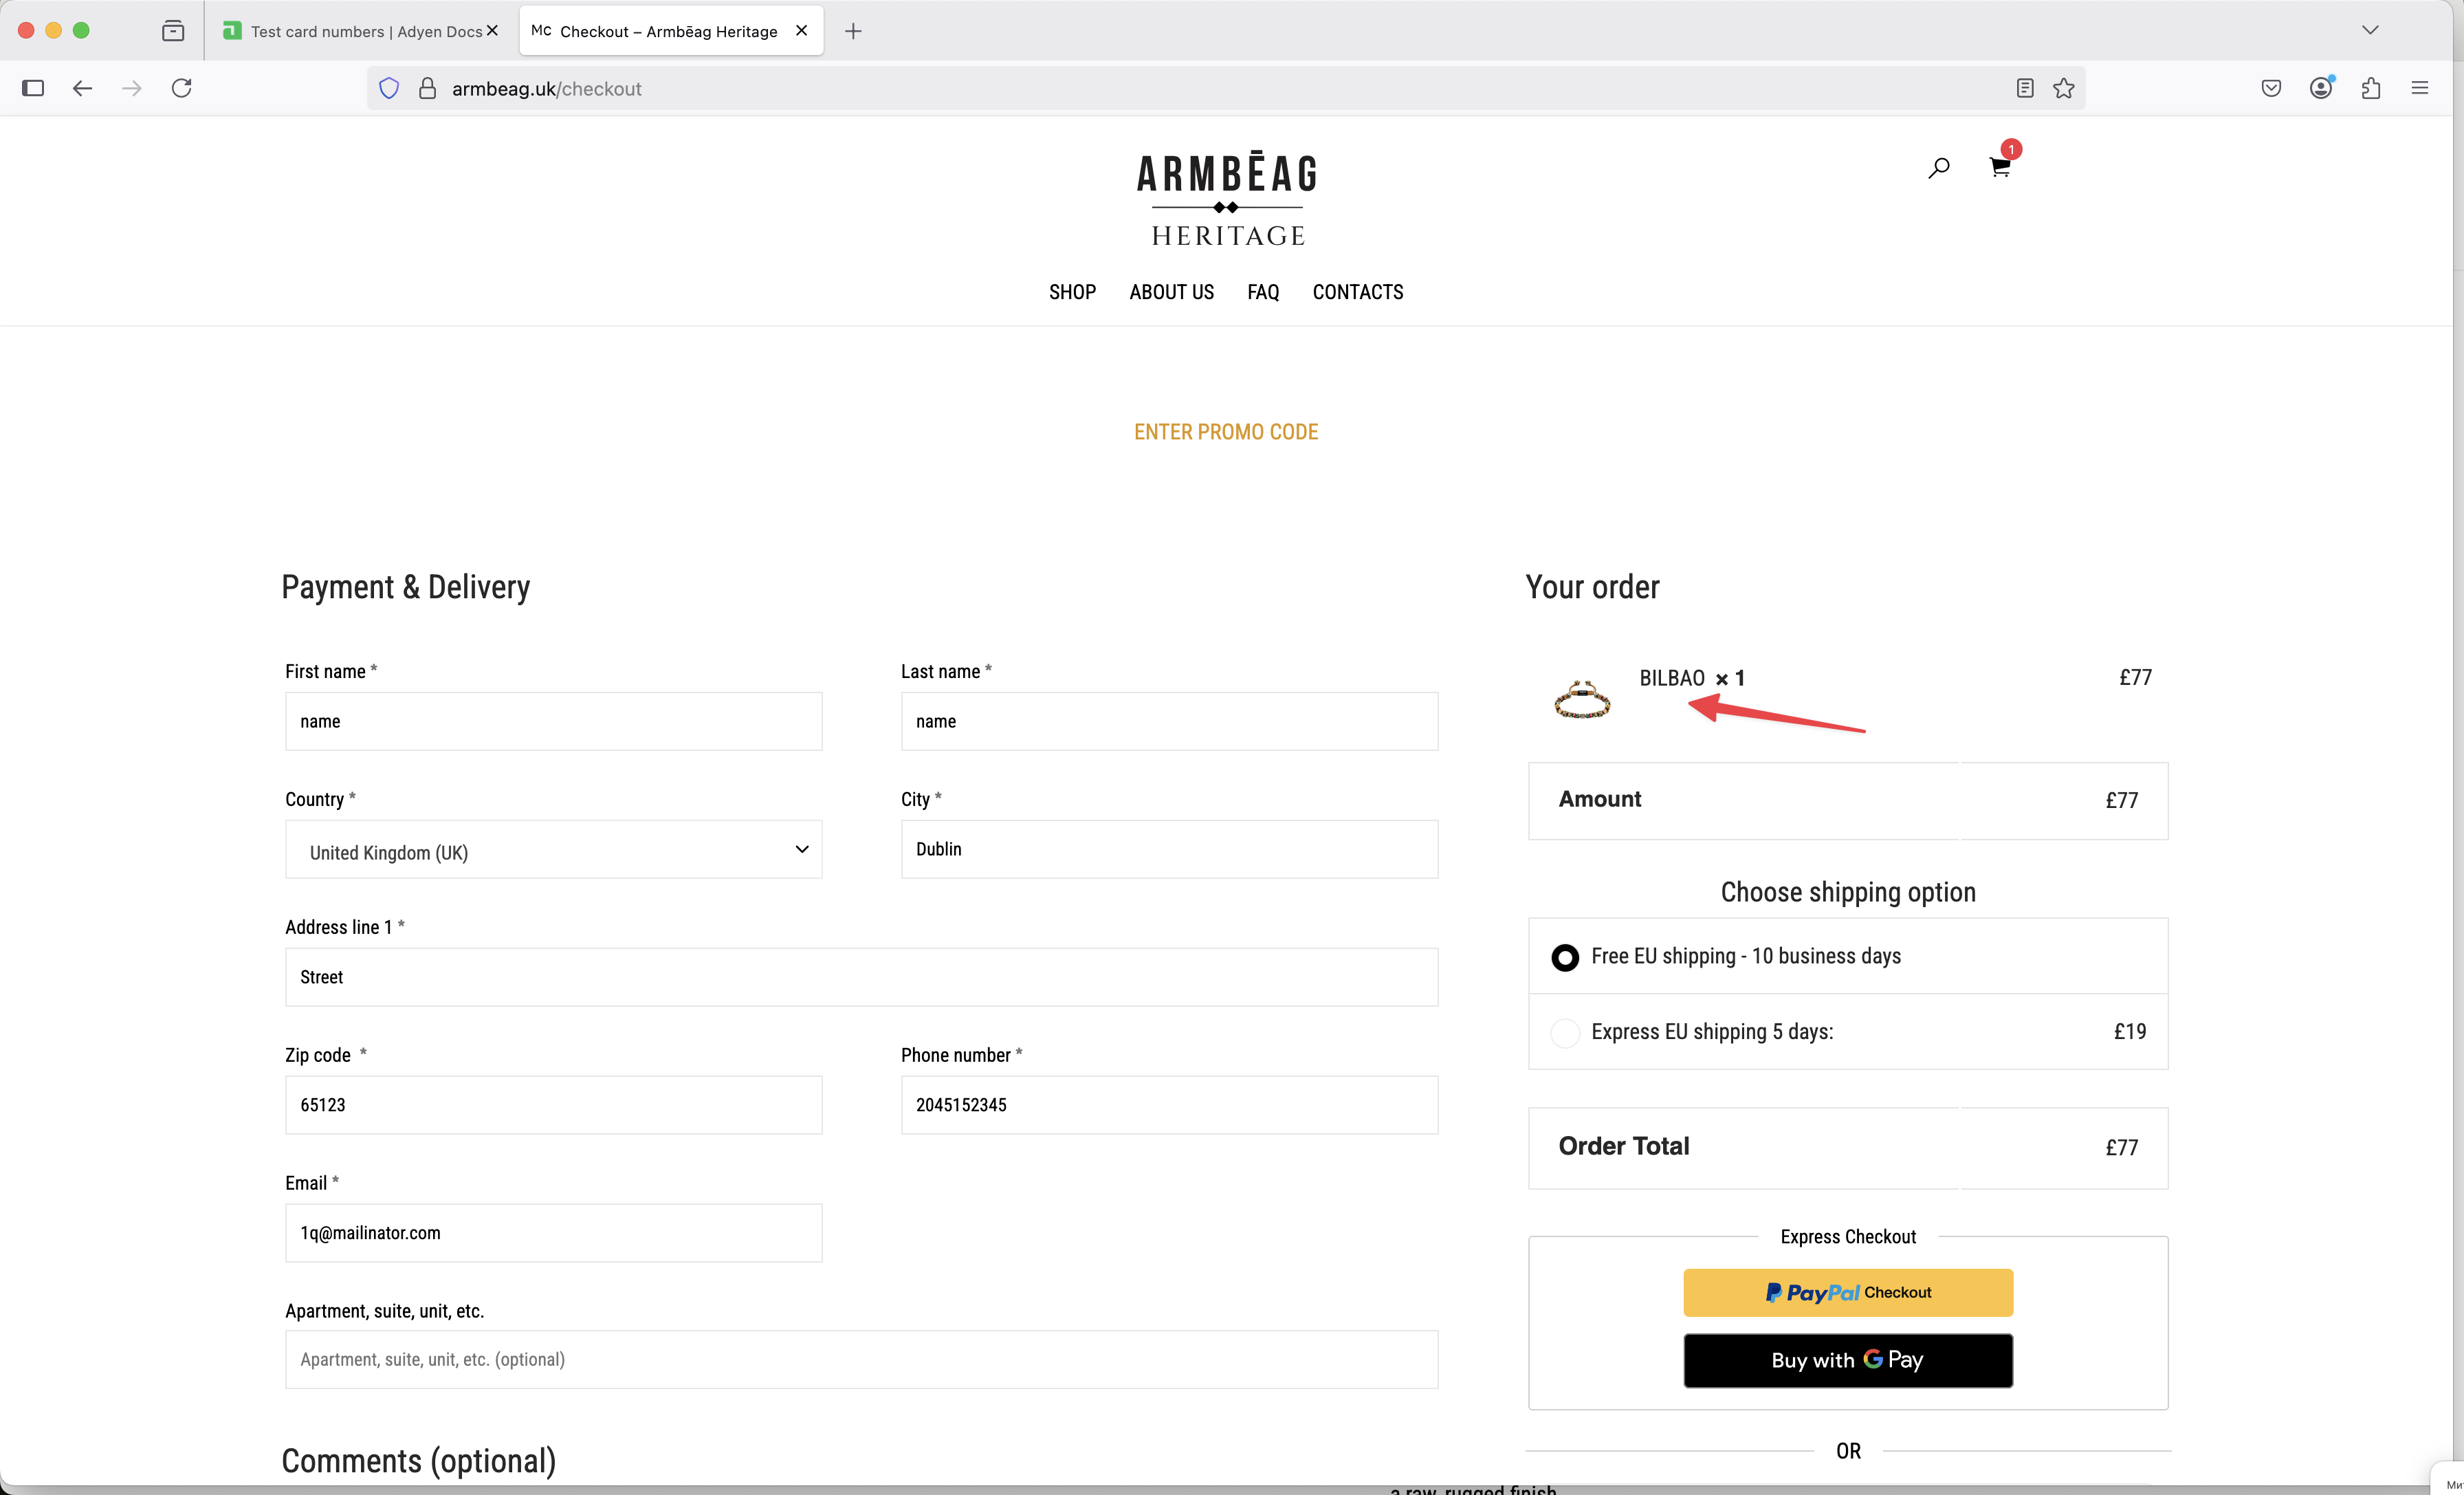Click the BILBAO bracelet thumbnail
The width and height of the screenshot is (2464, 1495).
(x=1582, y=699)
